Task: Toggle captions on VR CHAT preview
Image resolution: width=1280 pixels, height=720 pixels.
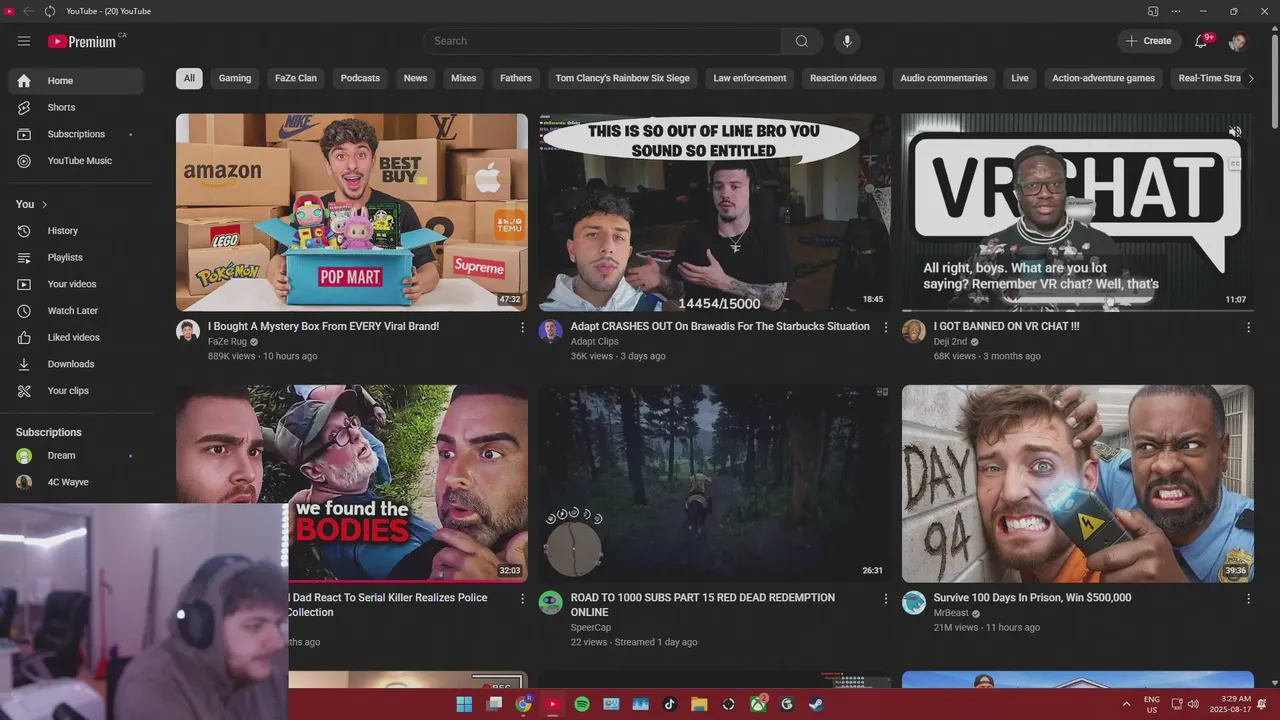Action: click(x=1235, y=163)
